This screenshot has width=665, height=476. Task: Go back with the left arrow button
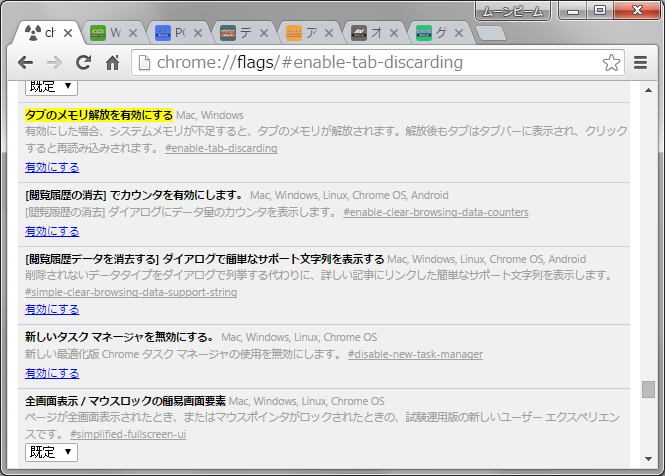tap(26, 63)
